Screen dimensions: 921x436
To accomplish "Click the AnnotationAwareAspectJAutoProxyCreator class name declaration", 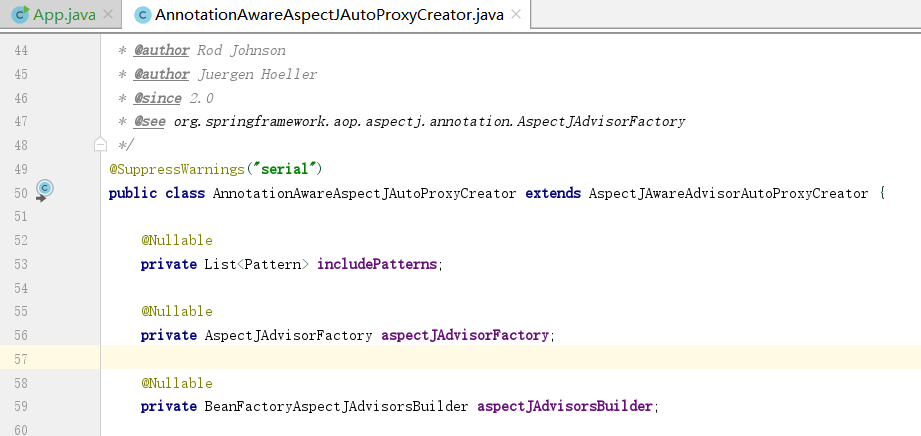I will [365, 193].
